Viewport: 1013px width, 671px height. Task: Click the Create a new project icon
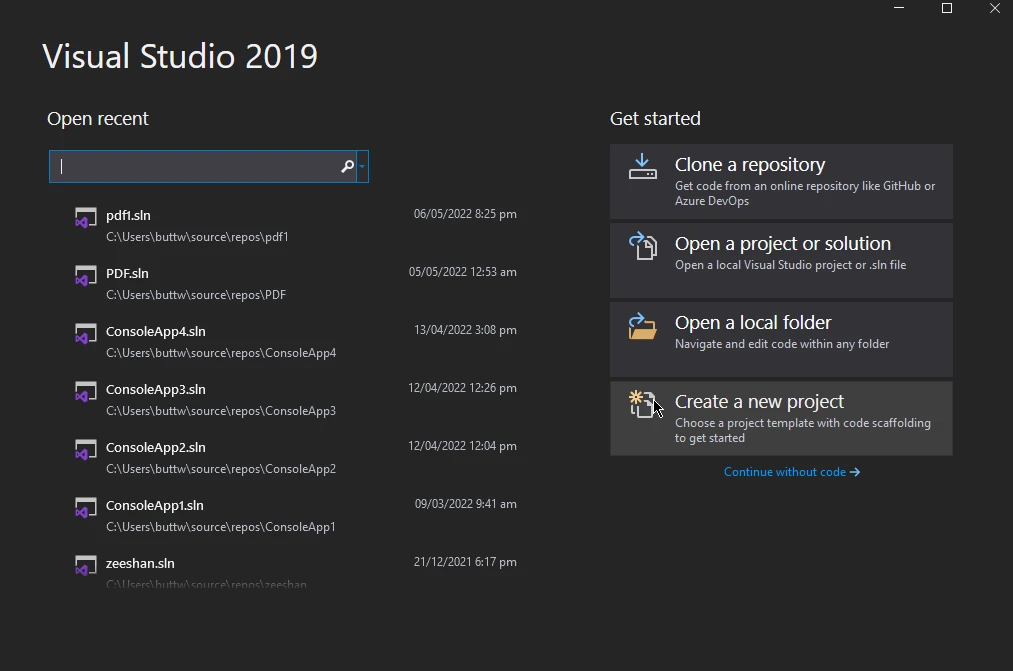coord(642,404)
